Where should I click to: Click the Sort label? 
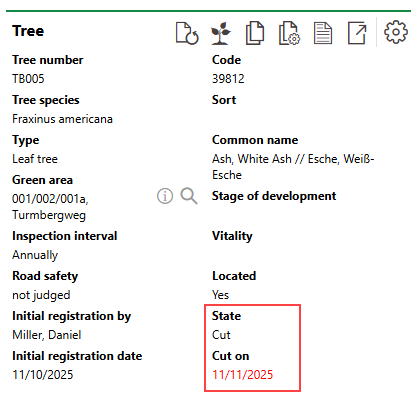point(224,100)
